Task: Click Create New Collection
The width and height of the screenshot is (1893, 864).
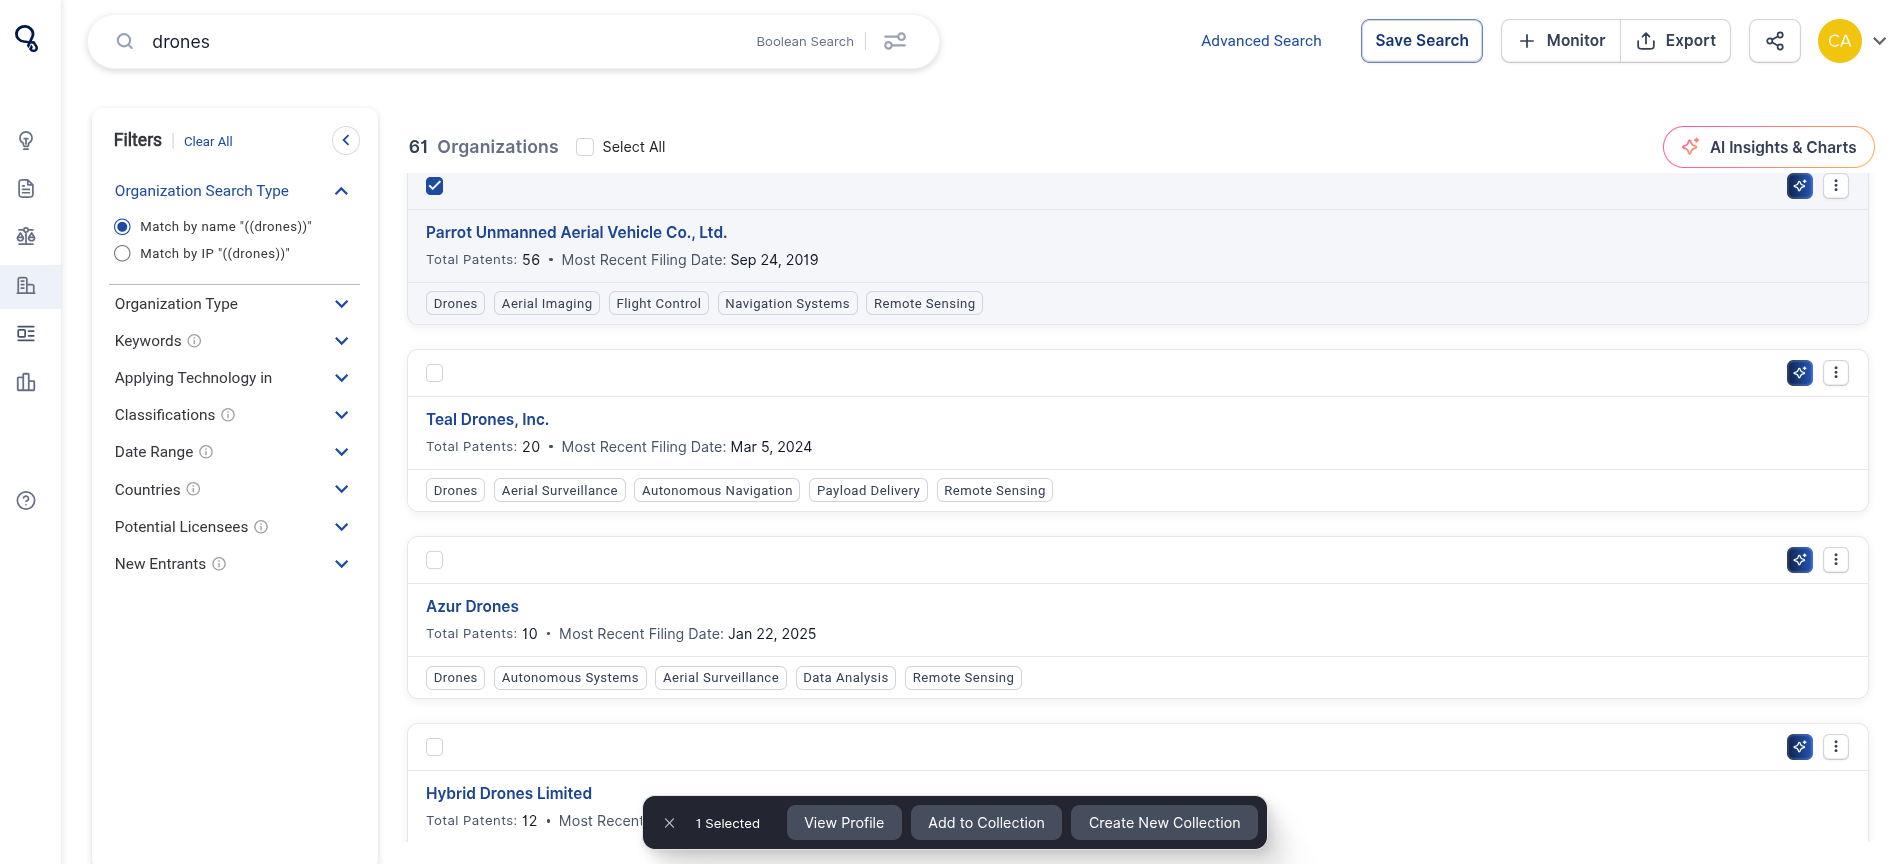Action: tap(1164, 823)
